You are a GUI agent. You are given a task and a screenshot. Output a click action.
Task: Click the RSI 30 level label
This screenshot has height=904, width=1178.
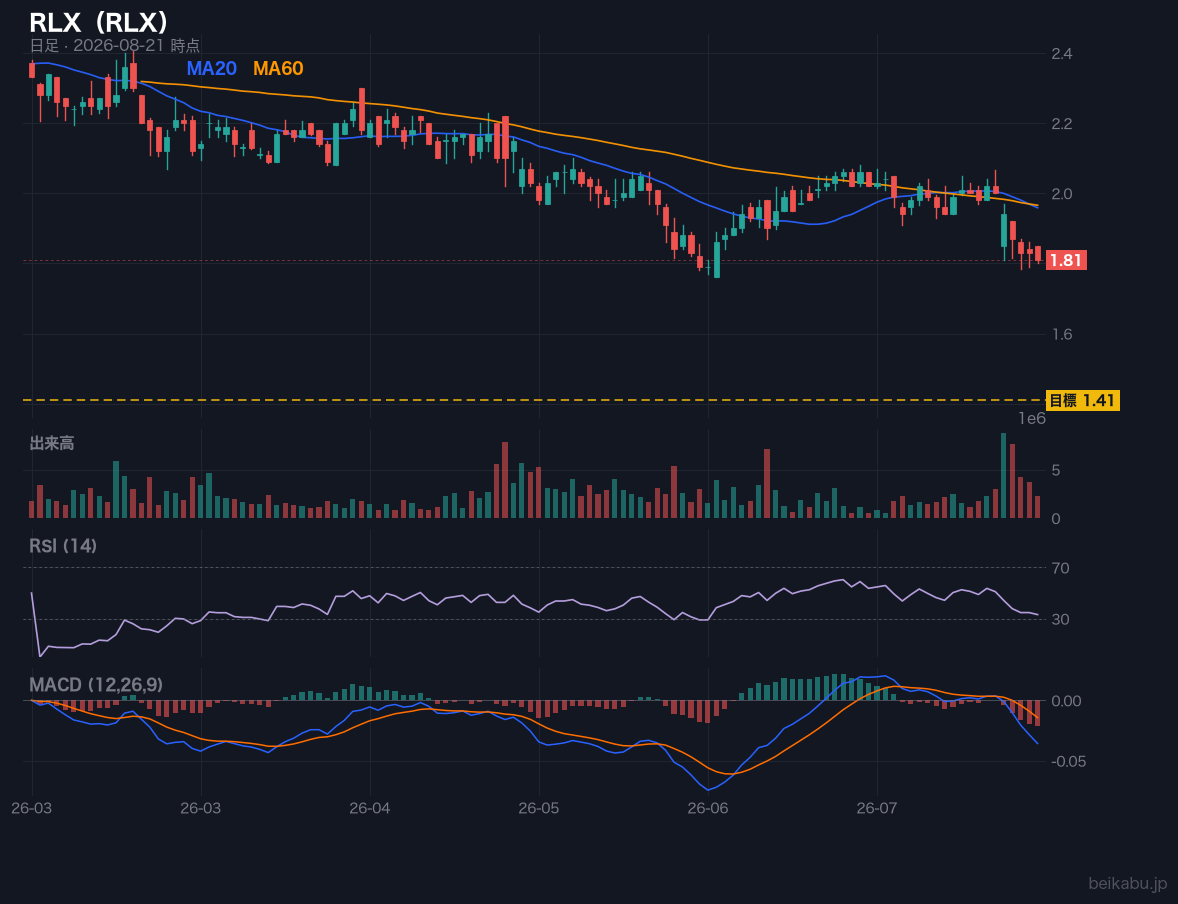(x=1060, y=619)
